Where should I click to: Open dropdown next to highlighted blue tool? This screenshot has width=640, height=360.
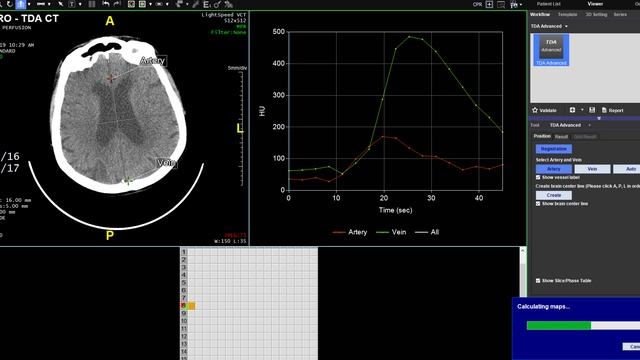(29, 4)
